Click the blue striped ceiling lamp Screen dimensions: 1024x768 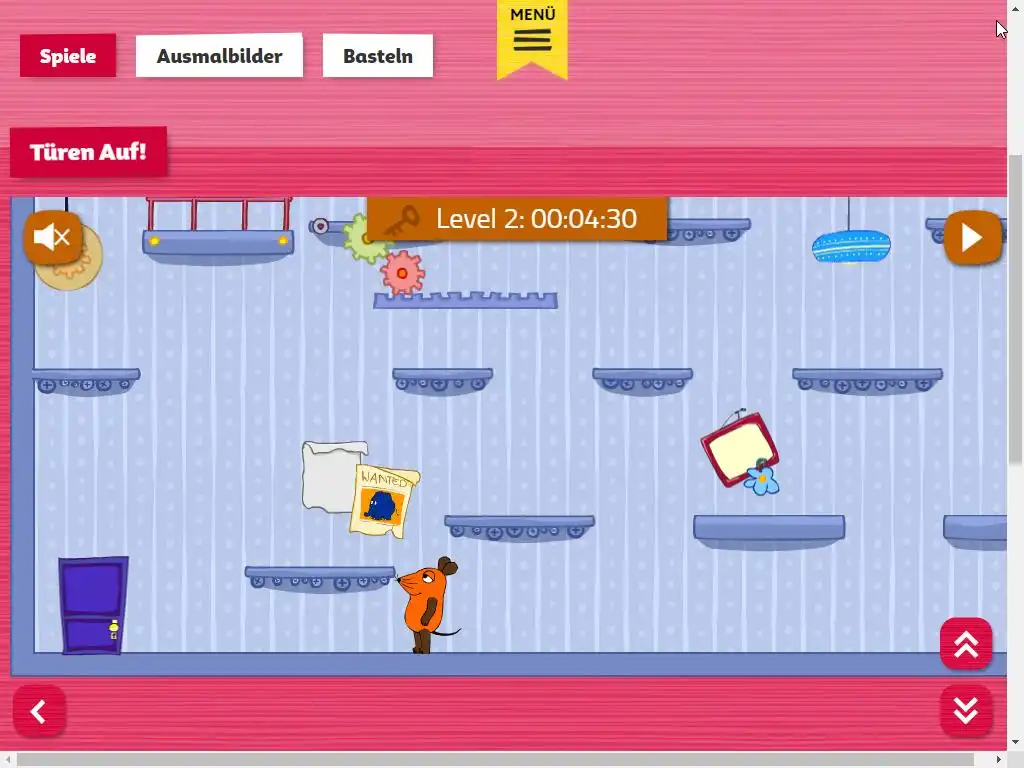coord(851,247)
